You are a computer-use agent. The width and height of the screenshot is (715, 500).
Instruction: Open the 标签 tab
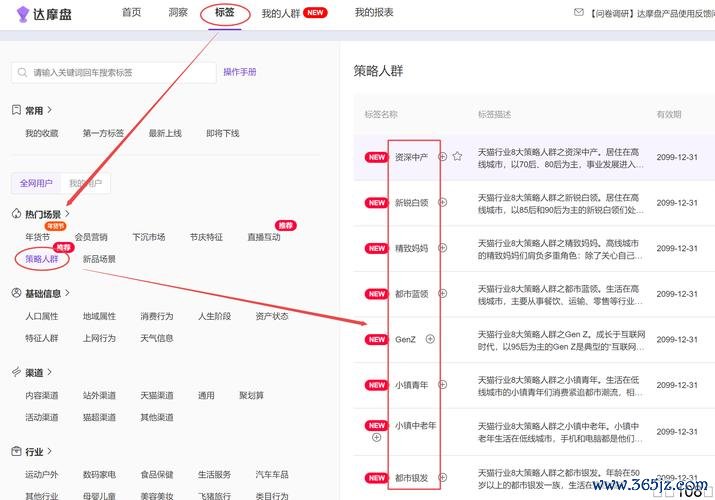[225, 12]
